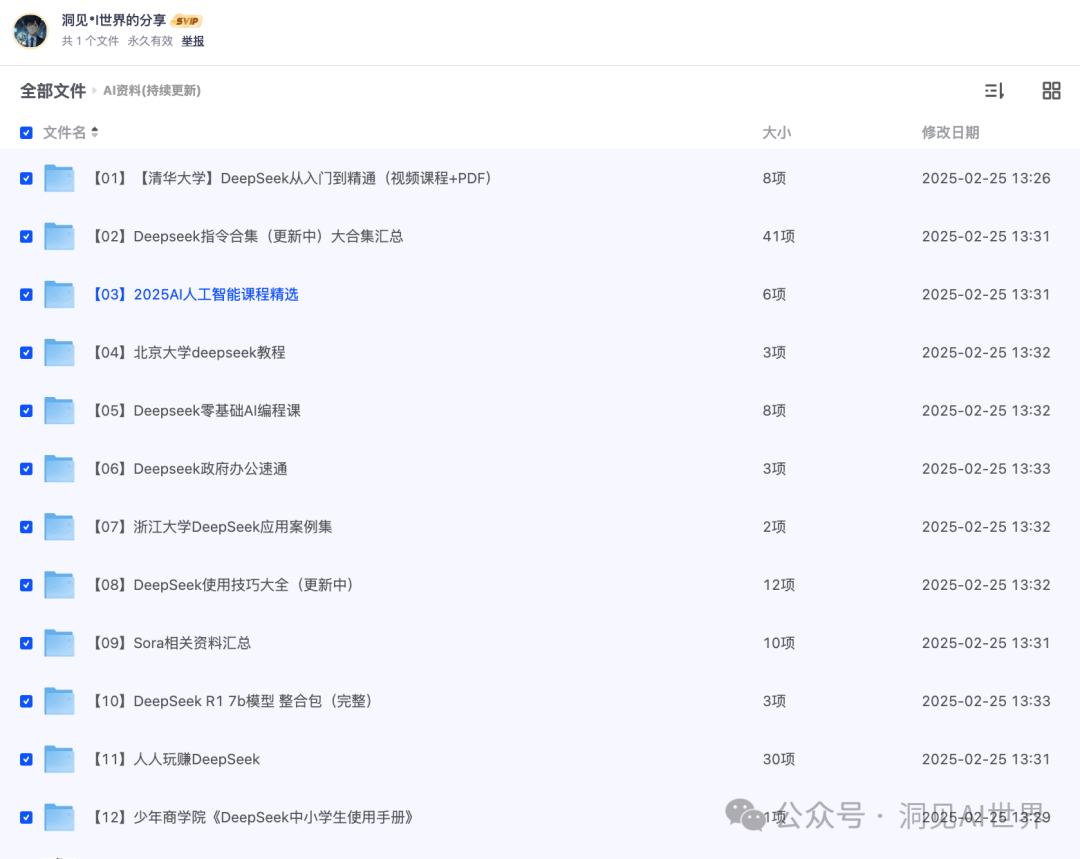Click the 举报 report link
The width and height of the screenshot is (1080, 859).
click(193, 41)
